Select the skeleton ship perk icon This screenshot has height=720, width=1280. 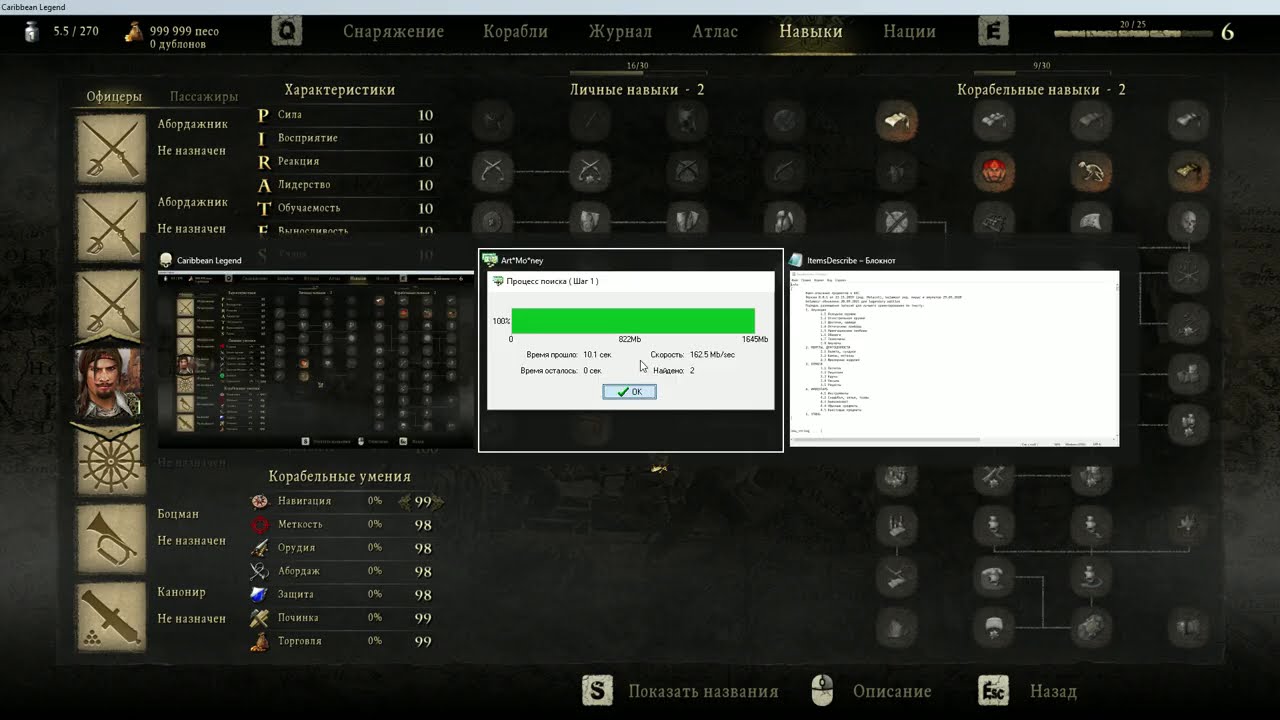(x=1090, y=171)
